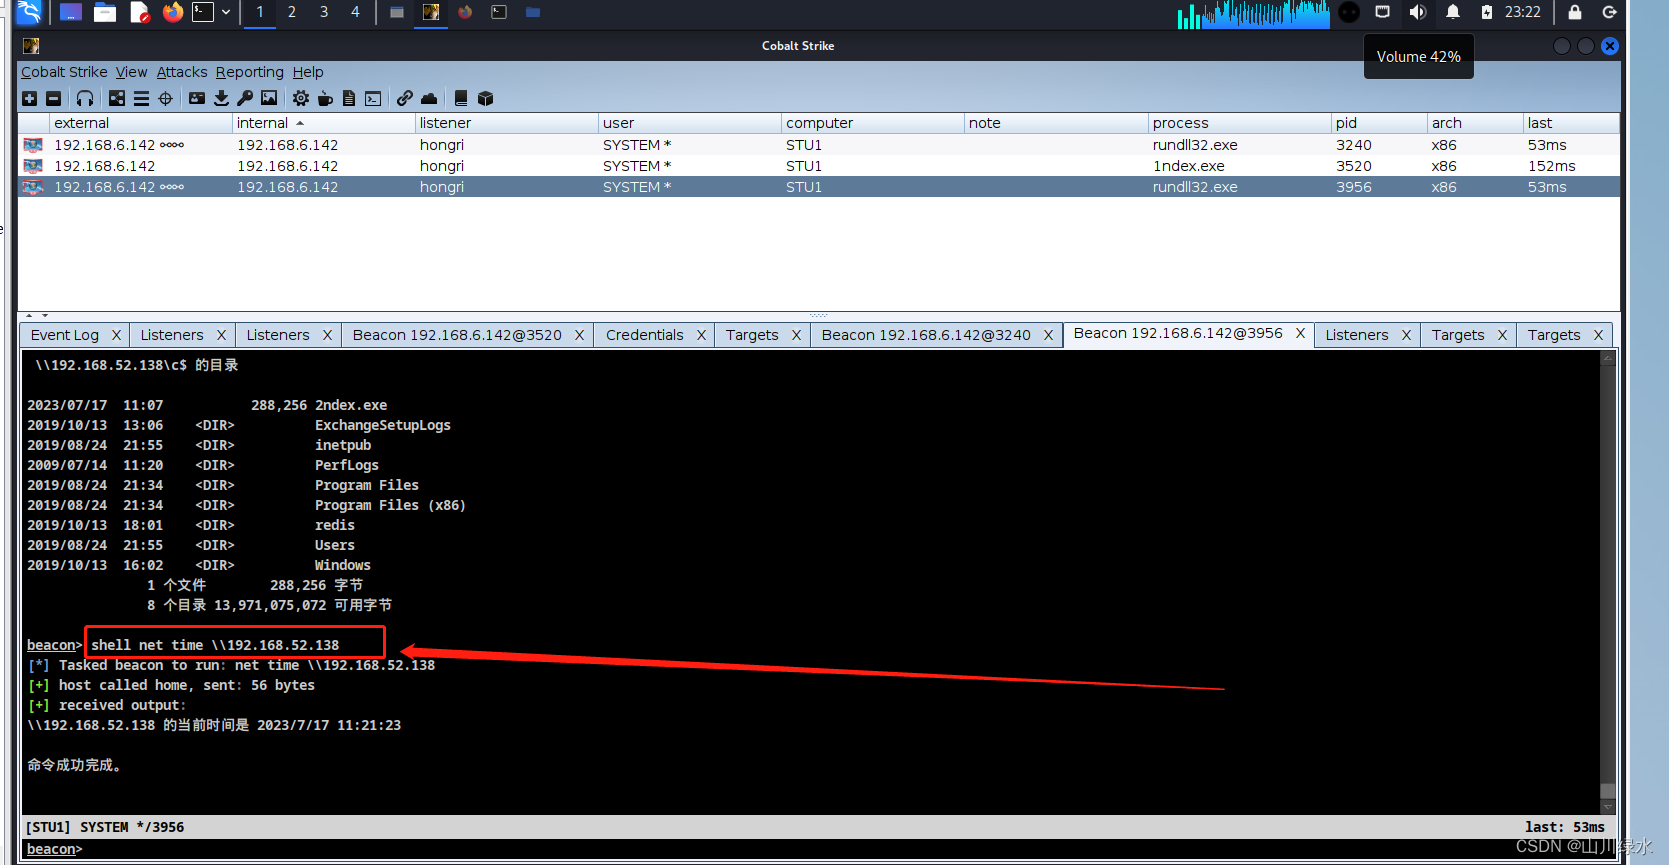Open the file manager panel icon
Viewport: 1669px width, 865px height.
(x=105, y=12)
